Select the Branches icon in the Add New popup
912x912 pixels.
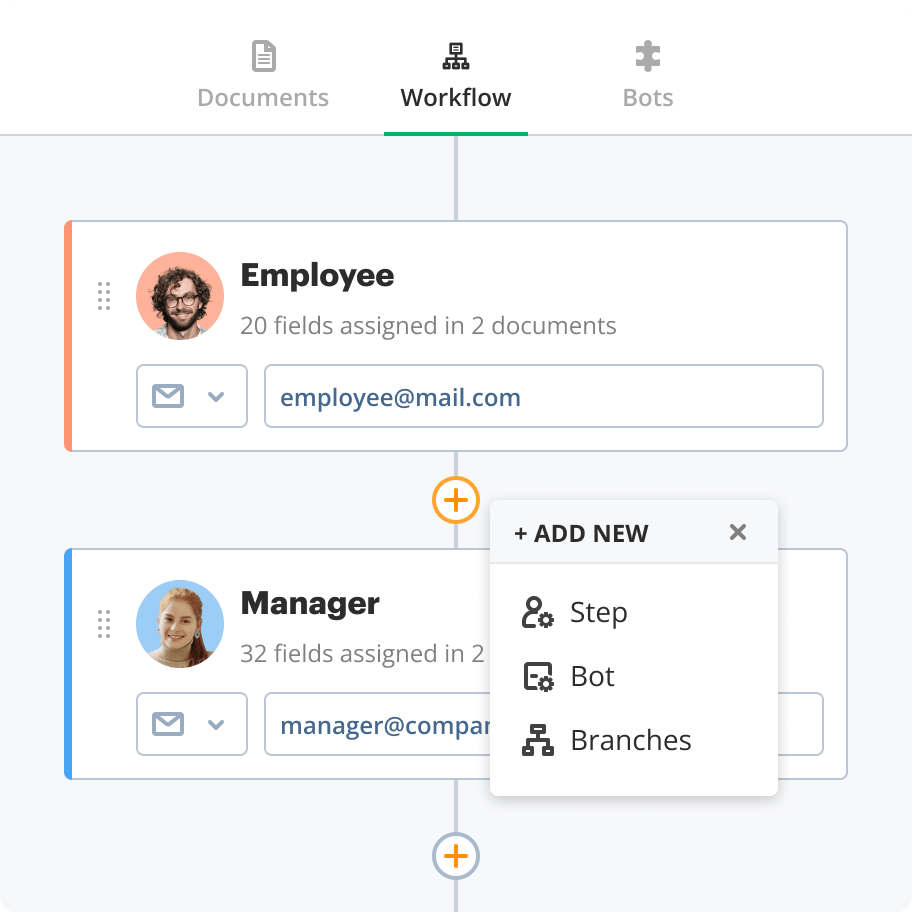point(538,740)
